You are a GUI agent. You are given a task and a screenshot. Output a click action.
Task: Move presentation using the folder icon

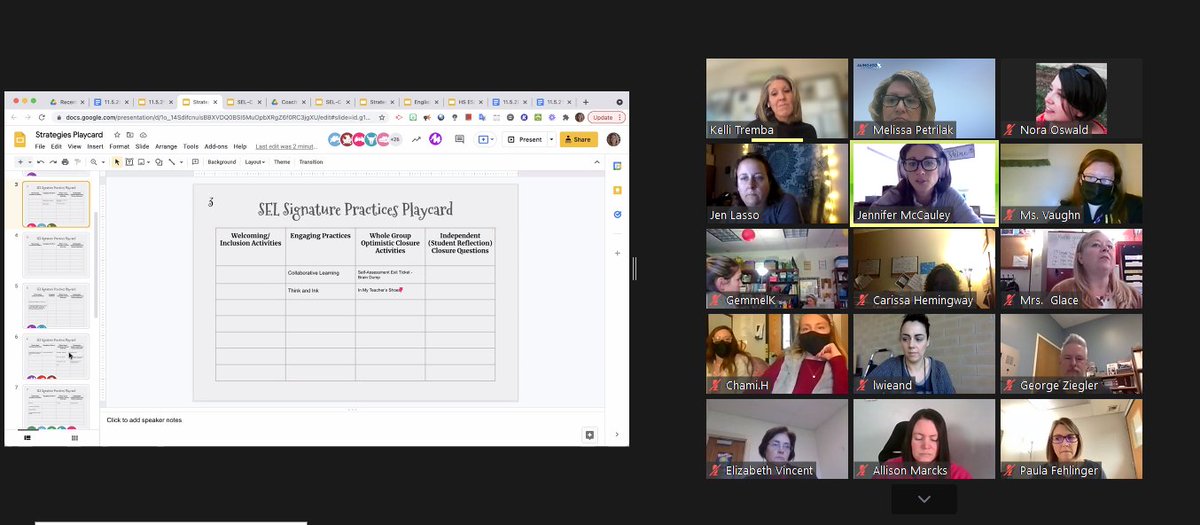click(x=130, y=135)
